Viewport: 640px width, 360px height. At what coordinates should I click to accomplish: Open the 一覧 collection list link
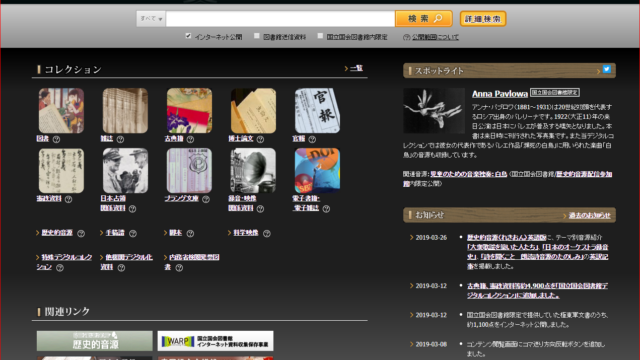click(x=356, y=68)
